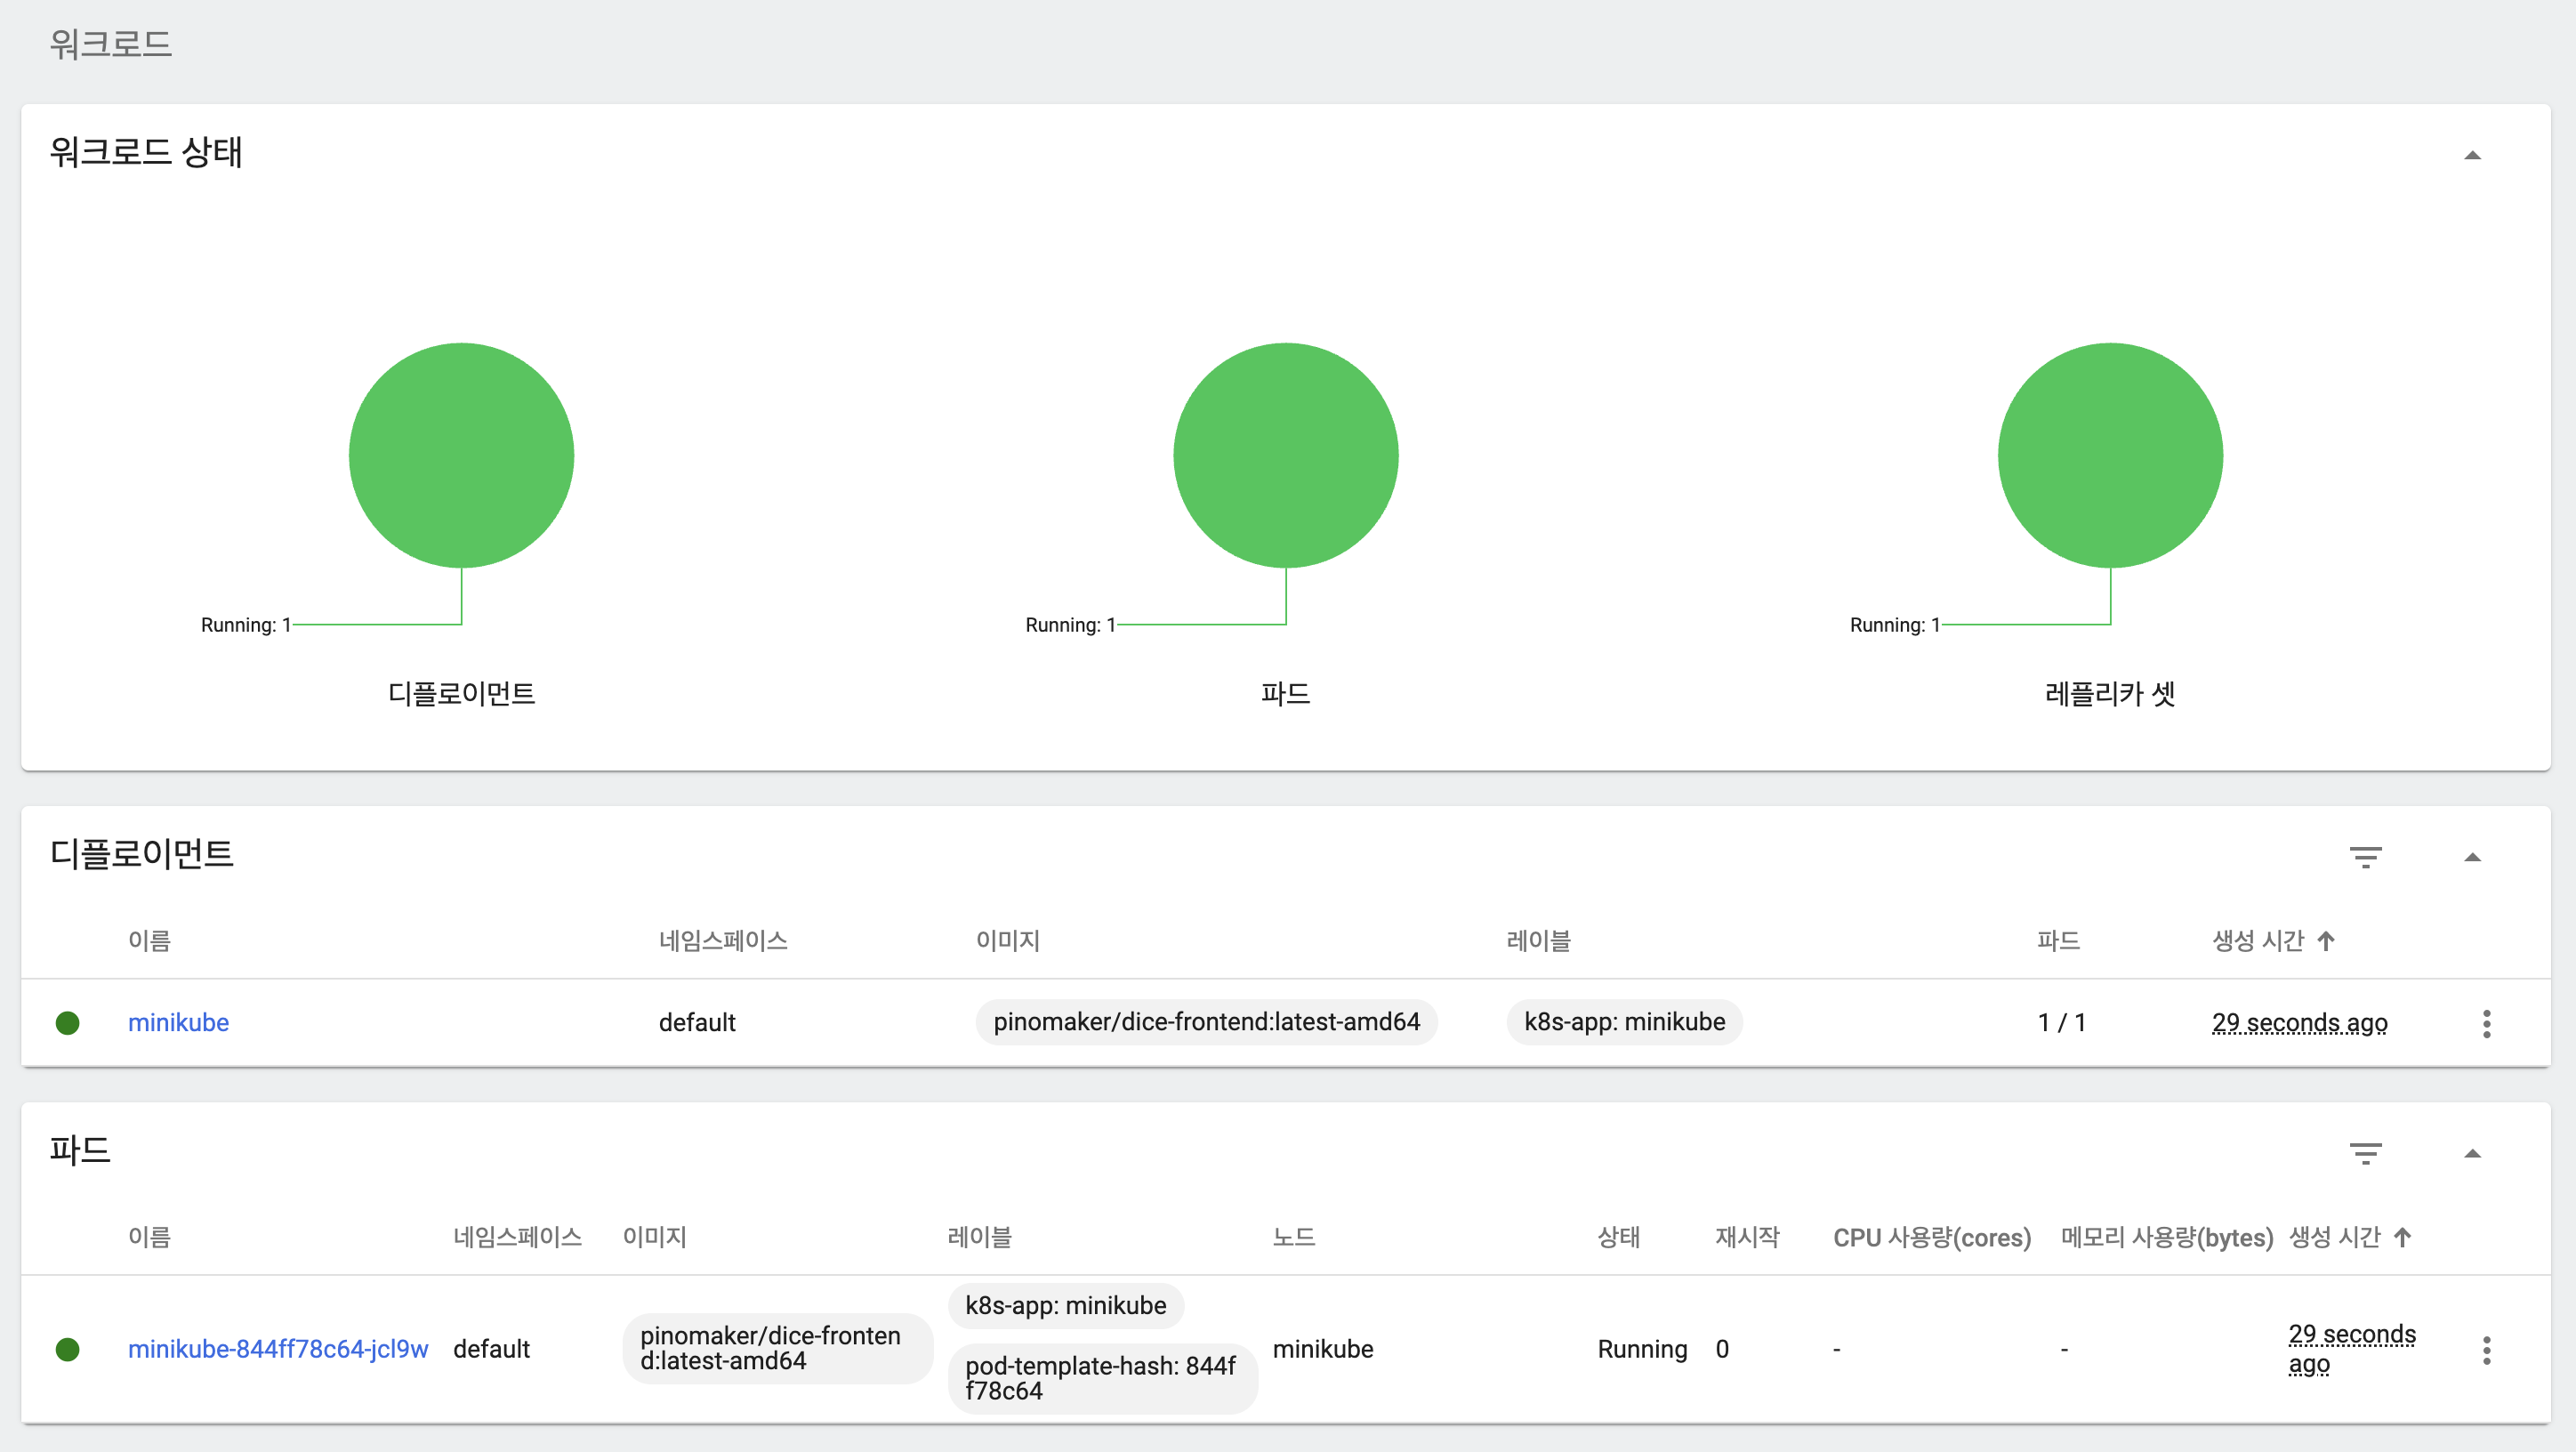The width and height of the screenshot is (2576, 1452).
Task: Sort pods by 이름 column header
Action: point(149,1237)
